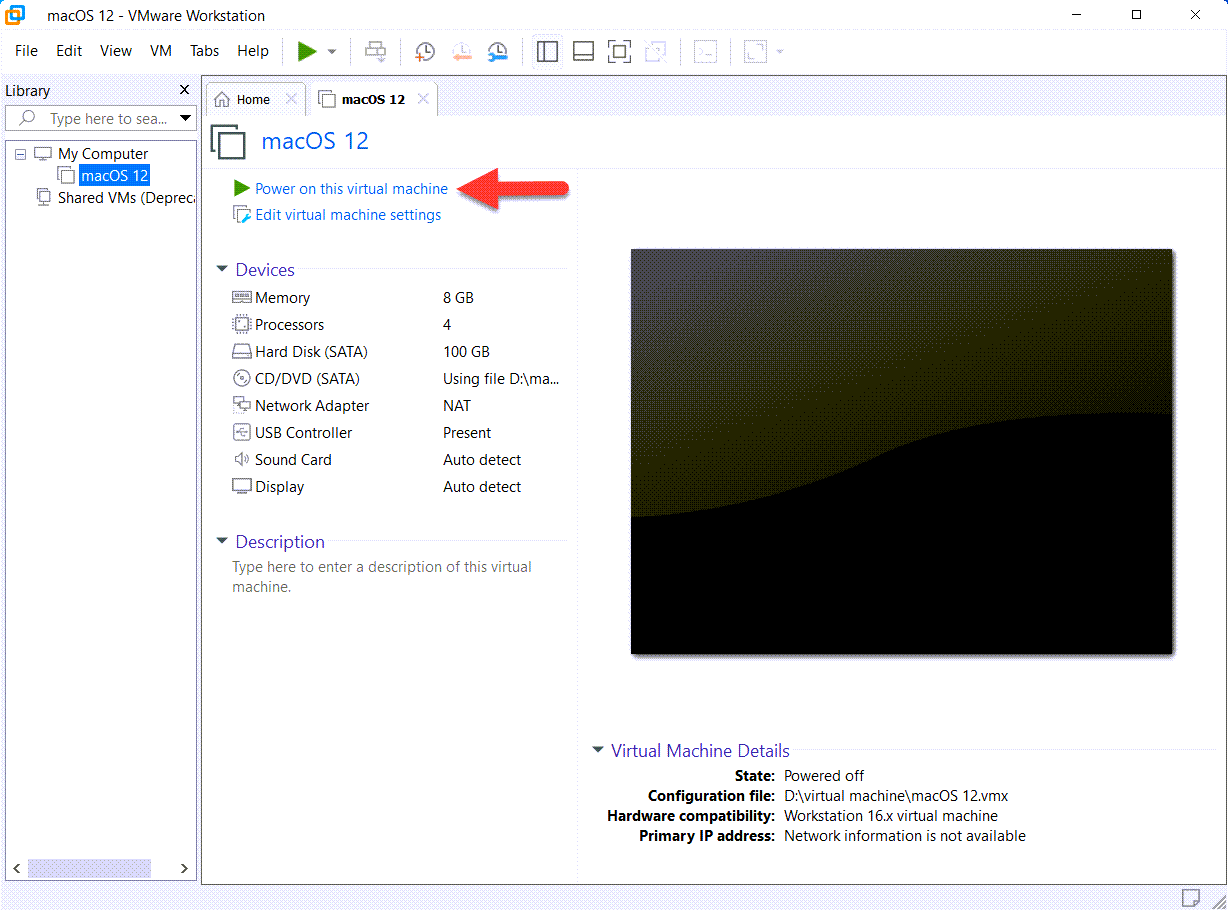Click the Hard Disk (SATA) device
The height and width of the screenshot is (911, 1228).
311,352
